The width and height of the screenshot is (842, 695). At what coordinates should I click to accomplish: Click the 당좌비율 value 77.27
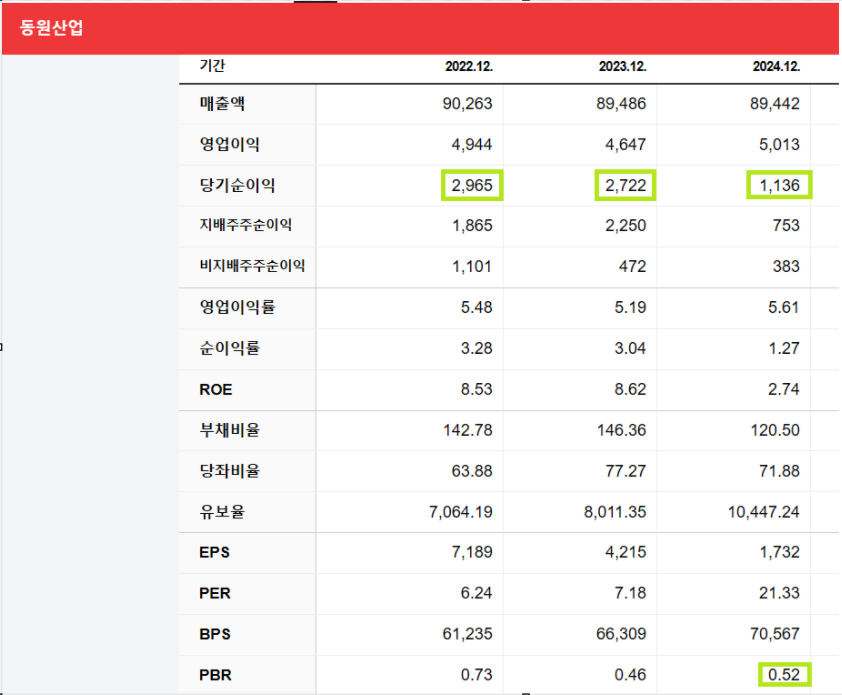pos(626,470)
